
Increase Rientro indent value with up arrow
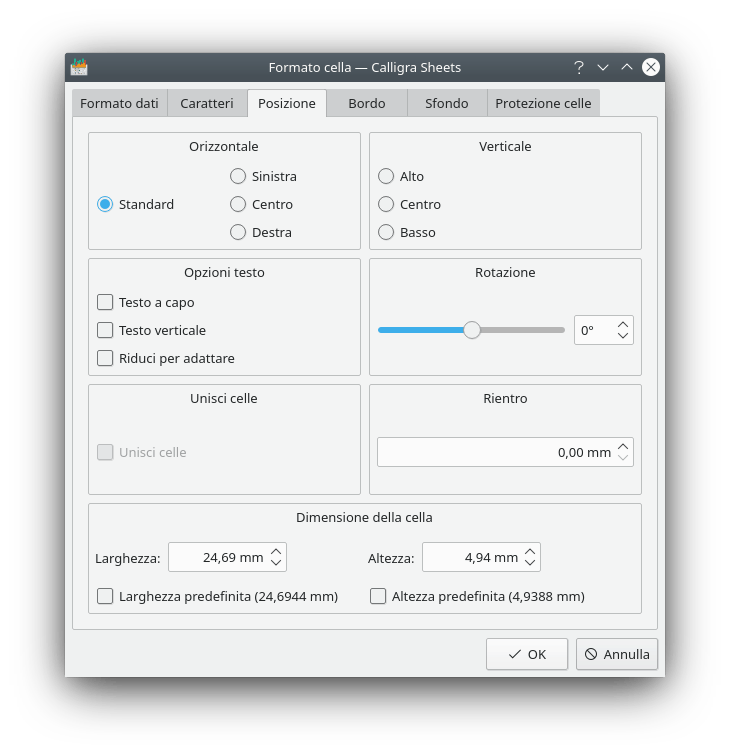pyautogui.click(x=623, y=446)
